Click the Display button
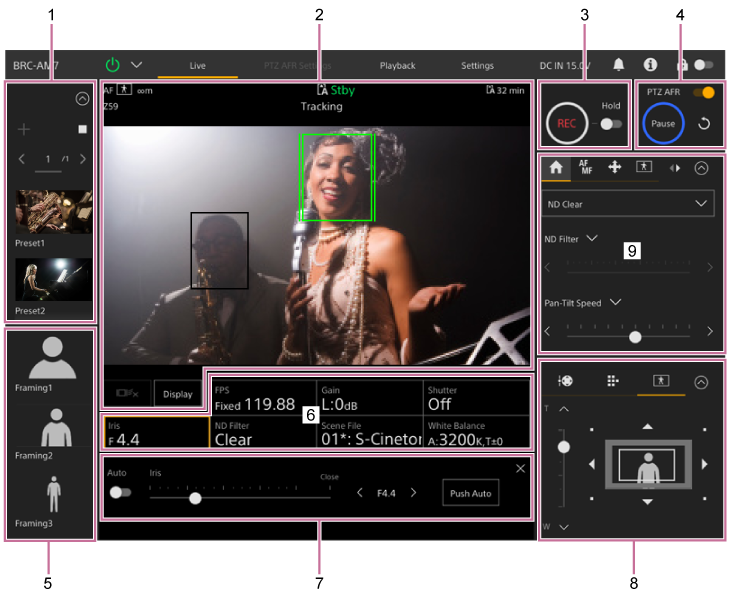The height and width of the screenshot is (600, 730). tap(177, 394)
